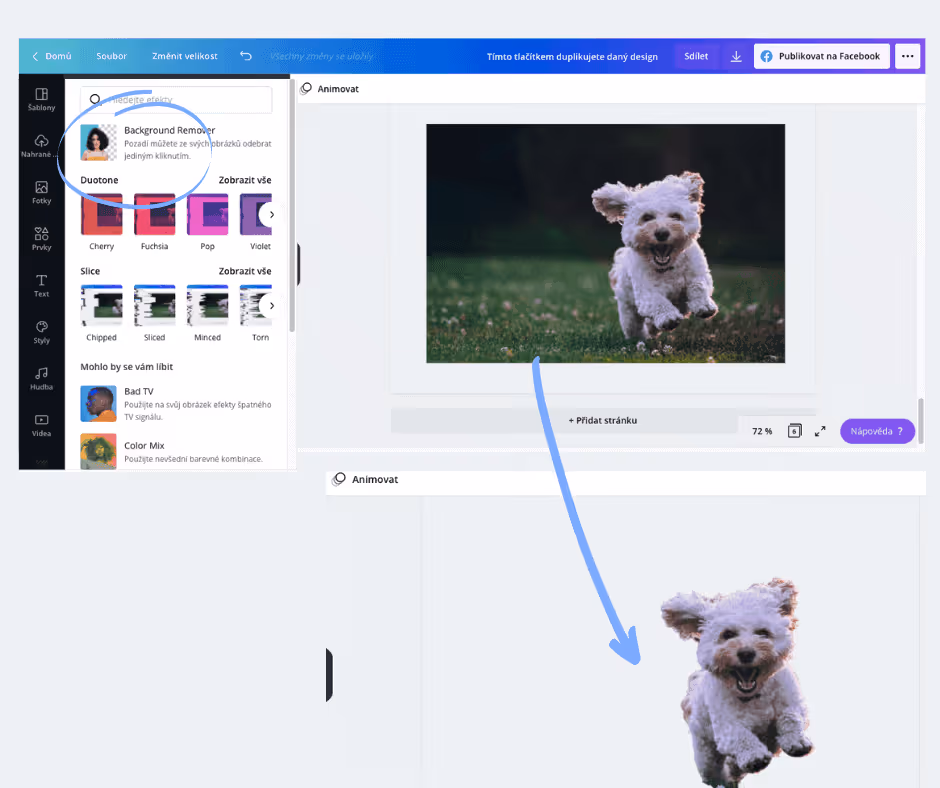Viewport: 940px width, 788px height.
Task: Select the Text tool in sidebar
Action: 41,283
